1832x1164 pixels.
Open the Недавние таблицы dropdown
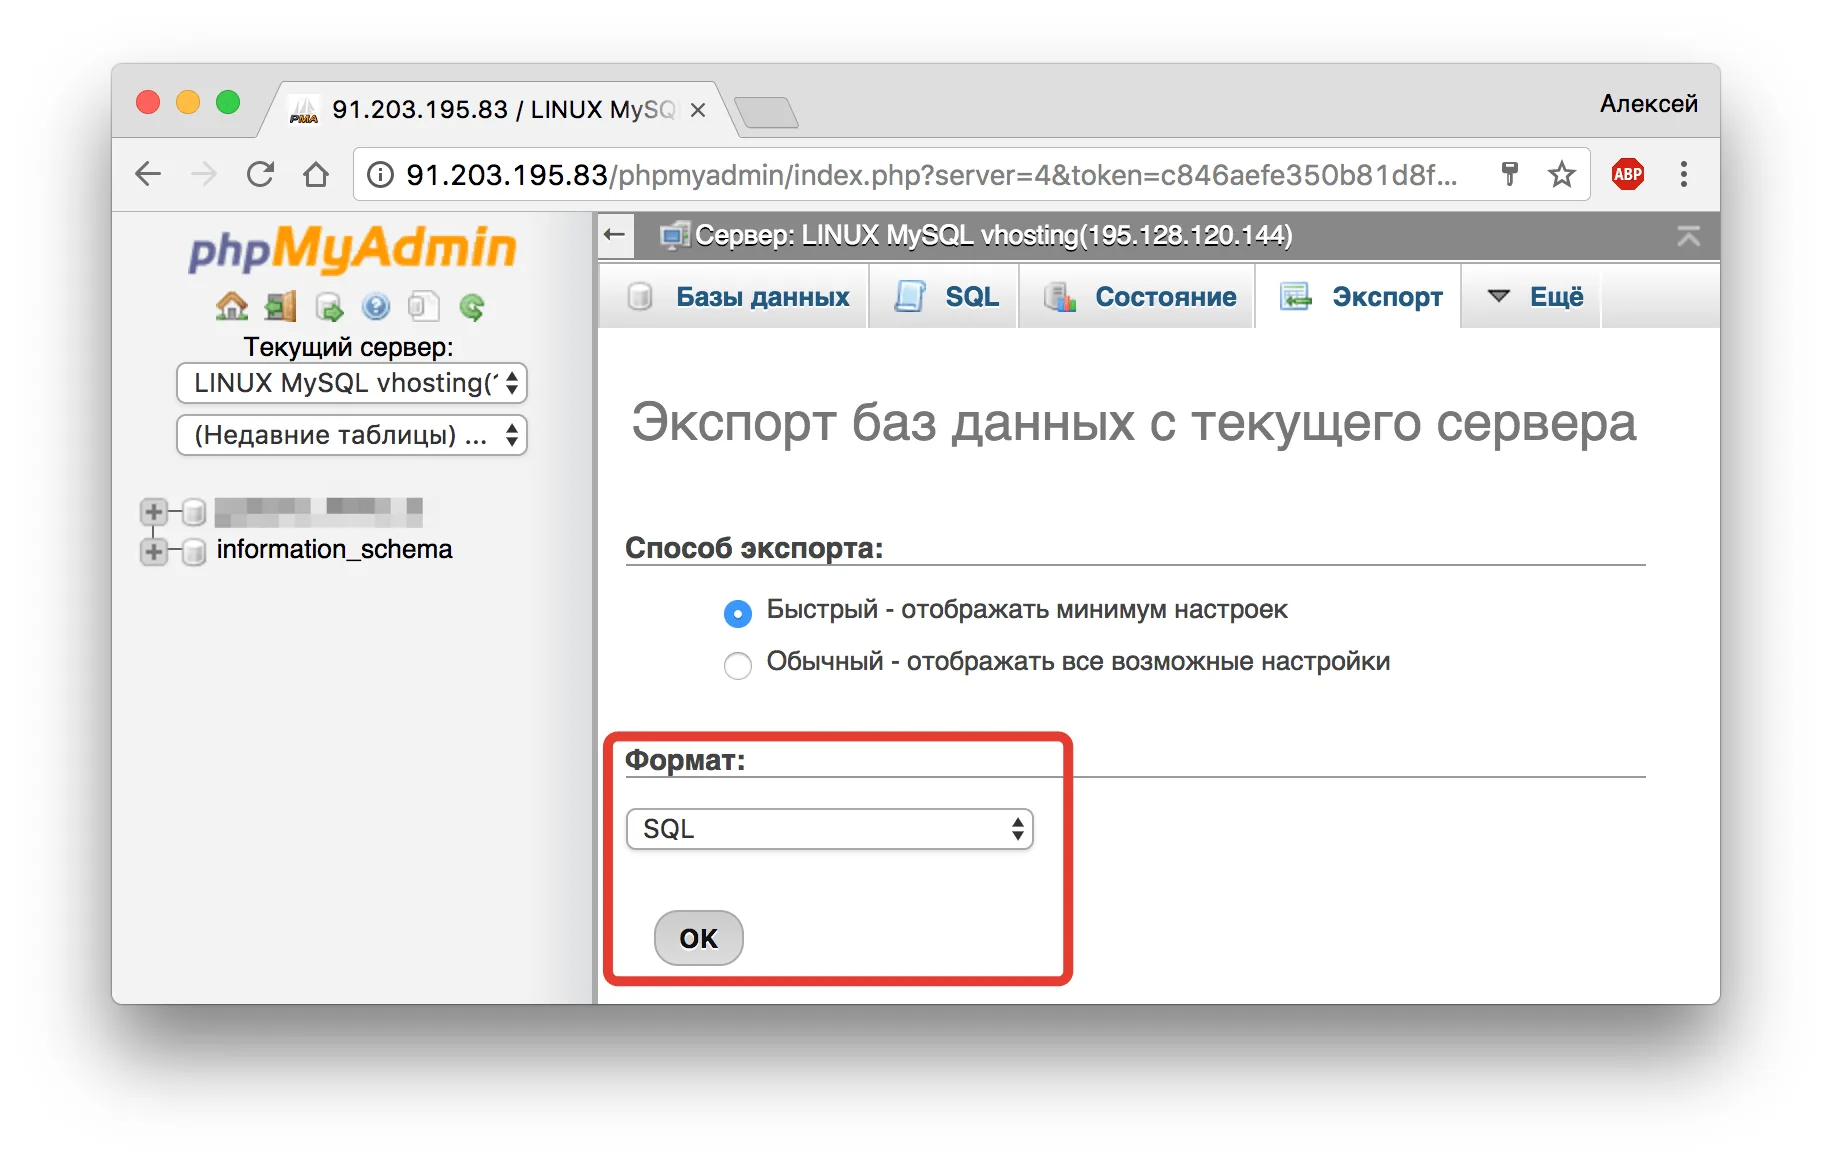(351, 435)
